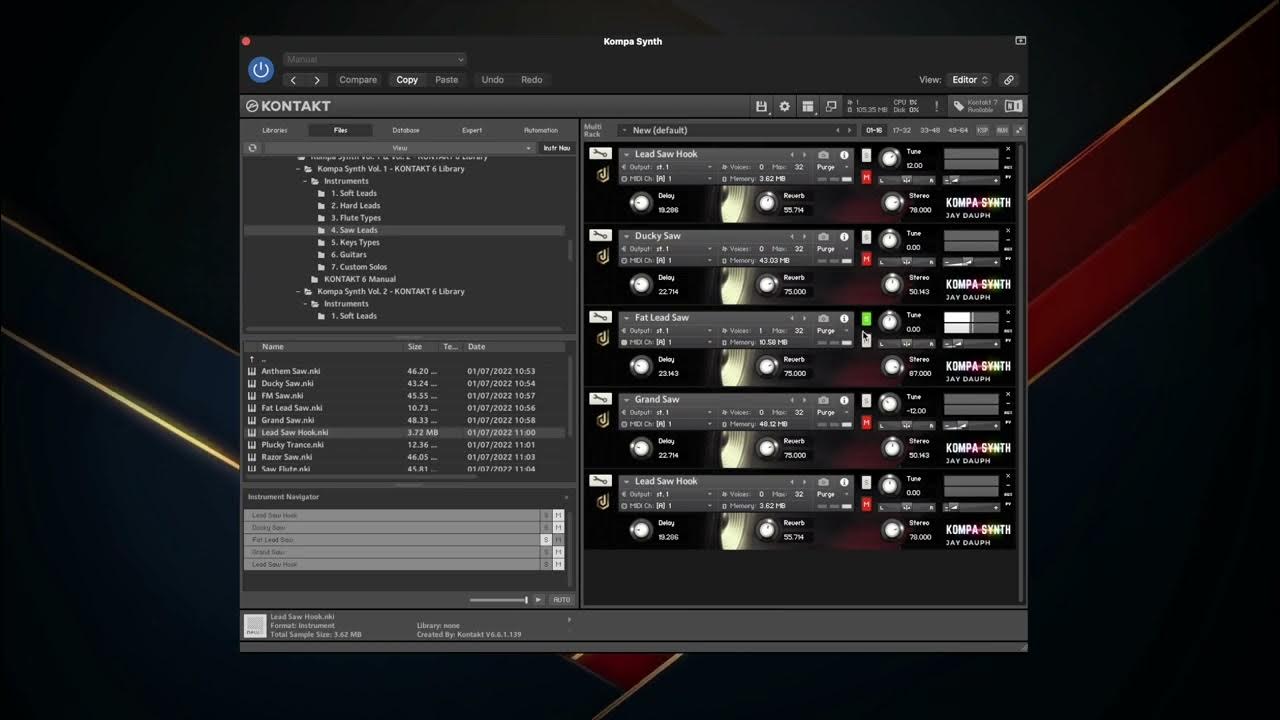Refresh the file browser
1280x720 pixels.
pos(252,148)
